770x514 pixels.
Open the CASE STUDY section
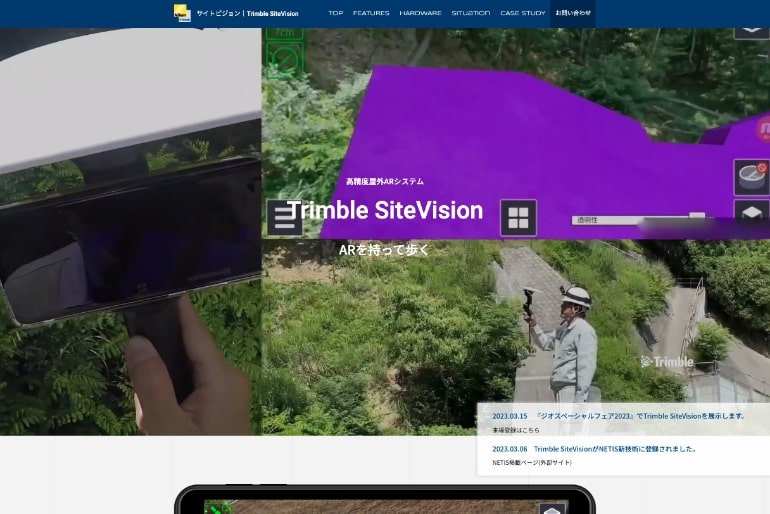523,13
